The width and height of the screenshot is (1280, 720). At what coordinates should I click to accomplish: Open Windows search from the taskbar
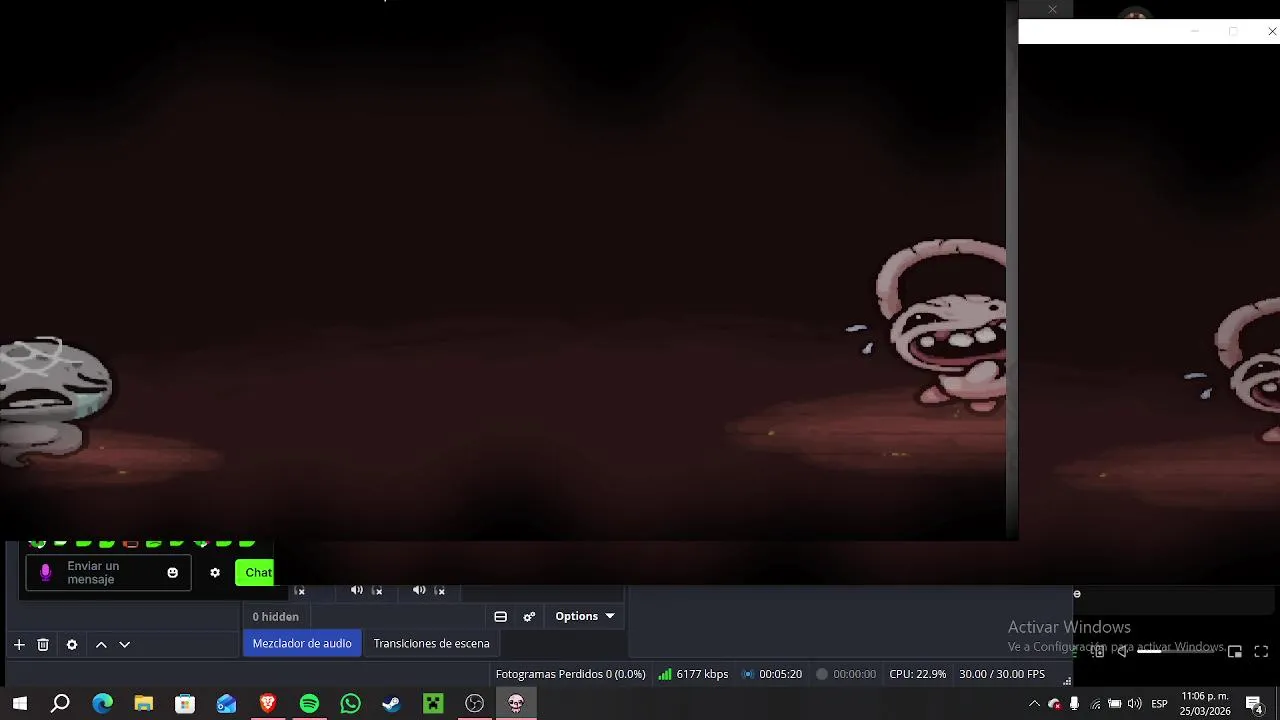60,704
